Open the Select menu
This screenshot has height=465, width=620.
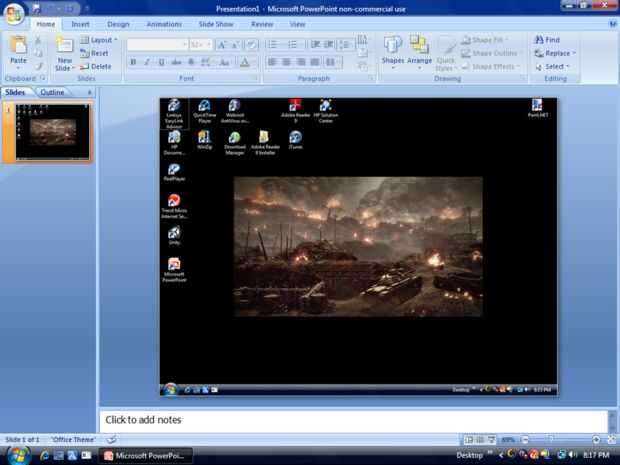tap(552, 66)
